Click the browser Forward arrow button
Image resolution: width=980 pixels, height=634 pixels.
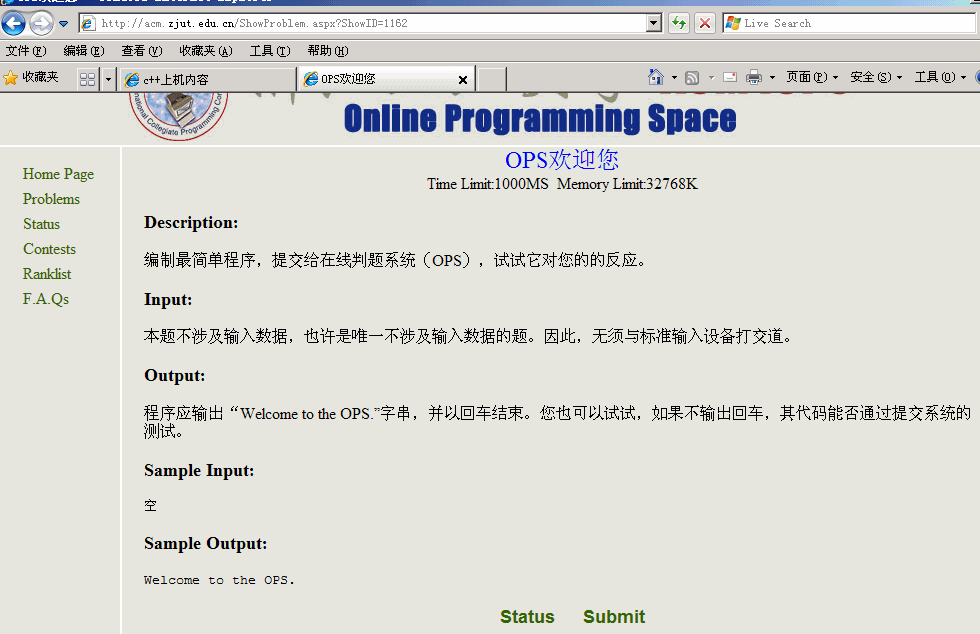(x=41, y=23)
